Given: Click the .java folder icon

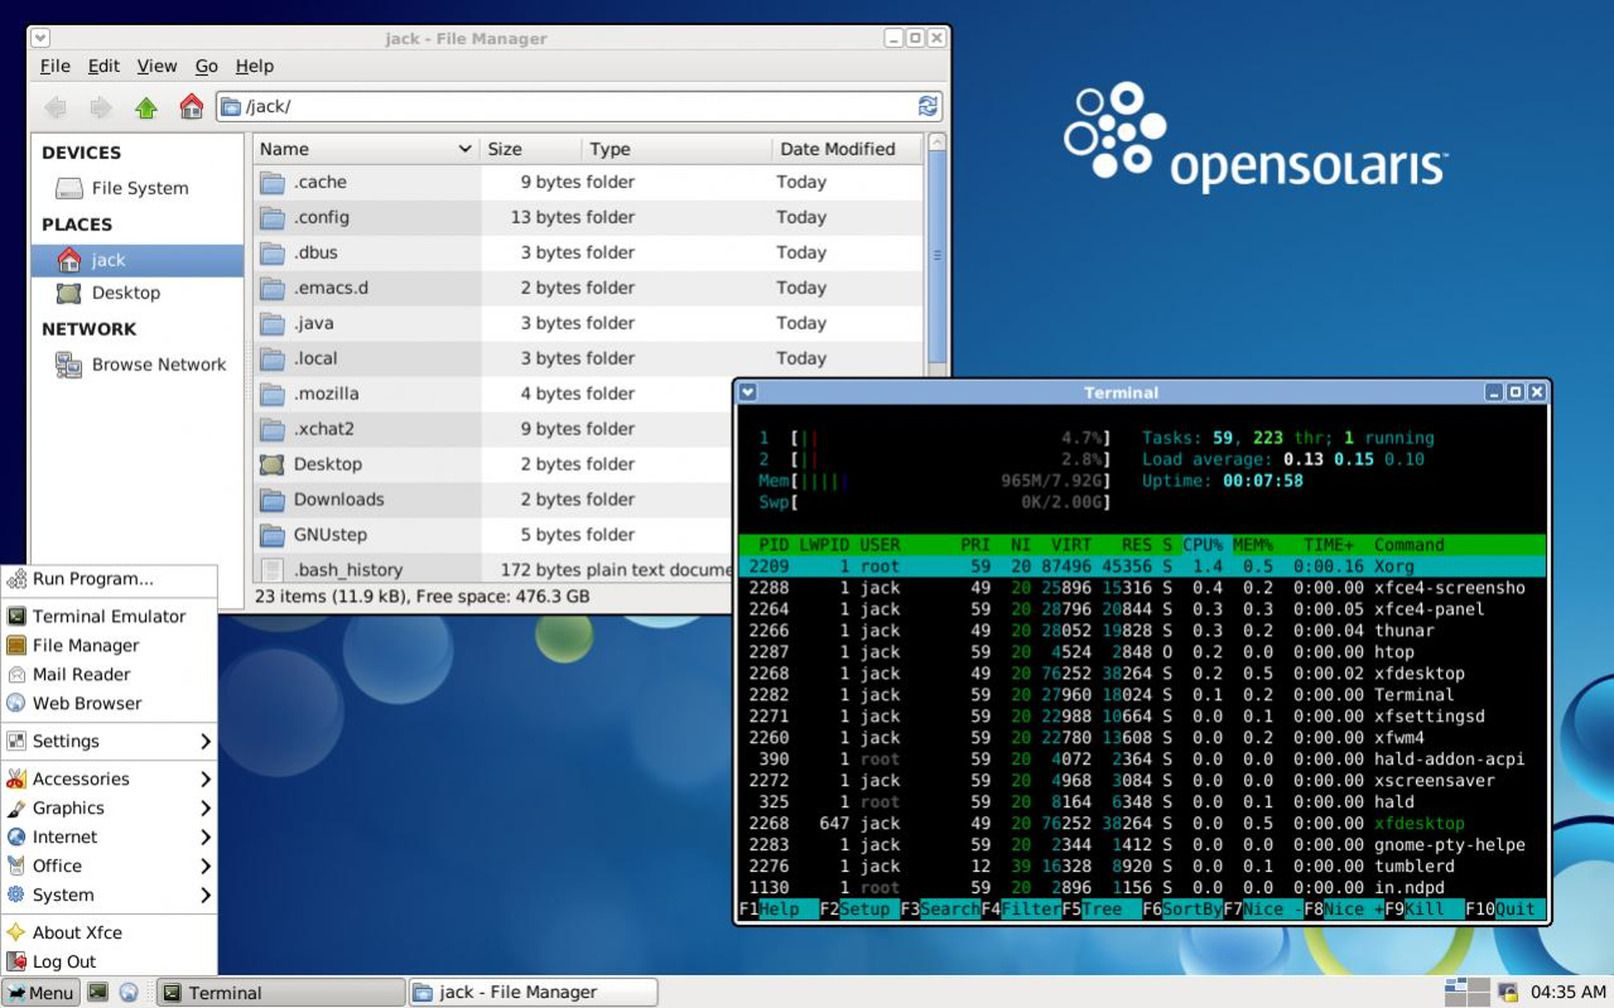Looking at the screenshot, I should click(x=272, y=323).
